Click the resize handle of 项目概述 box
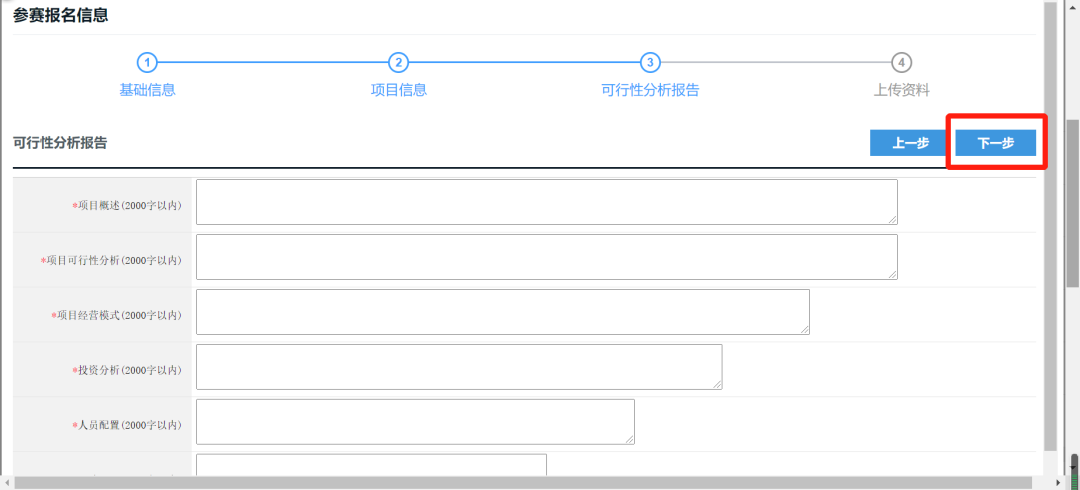The image size is (1080, 490). tap(892, 219)
